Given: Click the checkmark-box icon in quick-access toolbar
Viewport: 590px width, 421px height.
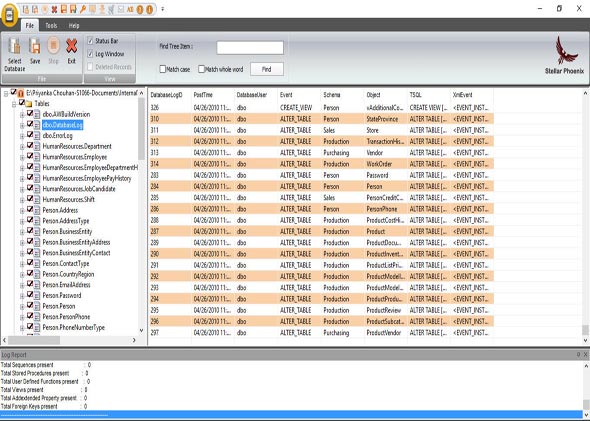Looking at the screenshot, I should [121, 9].
